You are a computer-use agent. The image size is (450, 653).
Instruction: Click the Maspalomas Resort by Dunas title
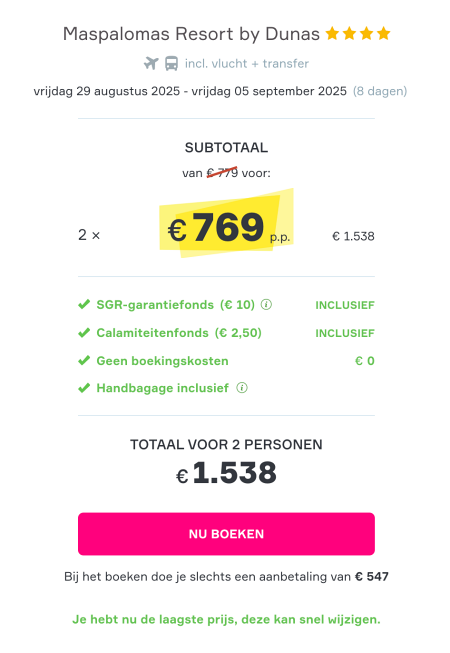click(191, 34)
